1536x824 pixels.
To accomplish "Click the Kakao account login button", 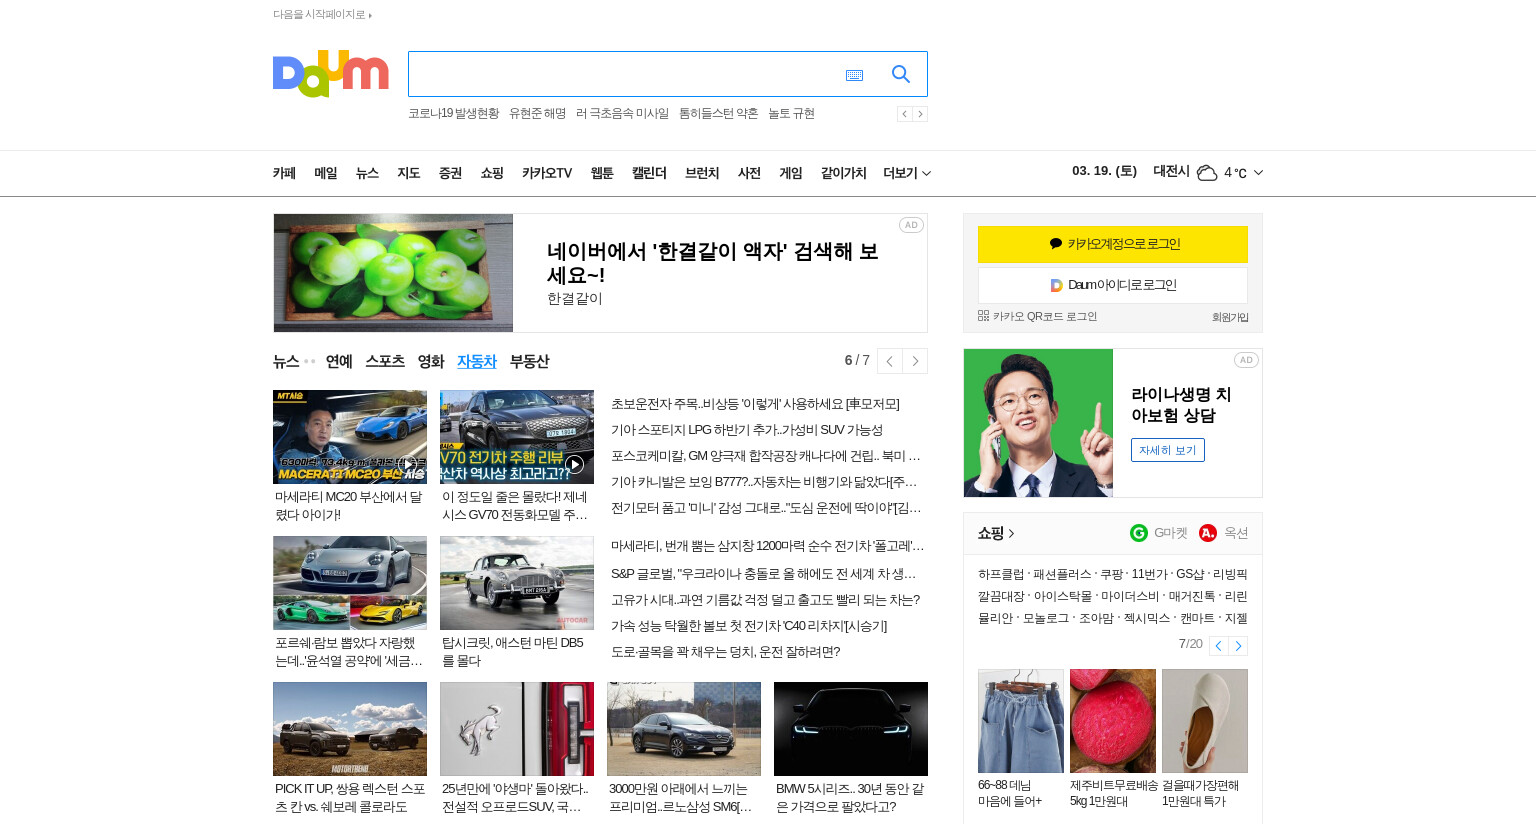I will [x=1113, y=244].
